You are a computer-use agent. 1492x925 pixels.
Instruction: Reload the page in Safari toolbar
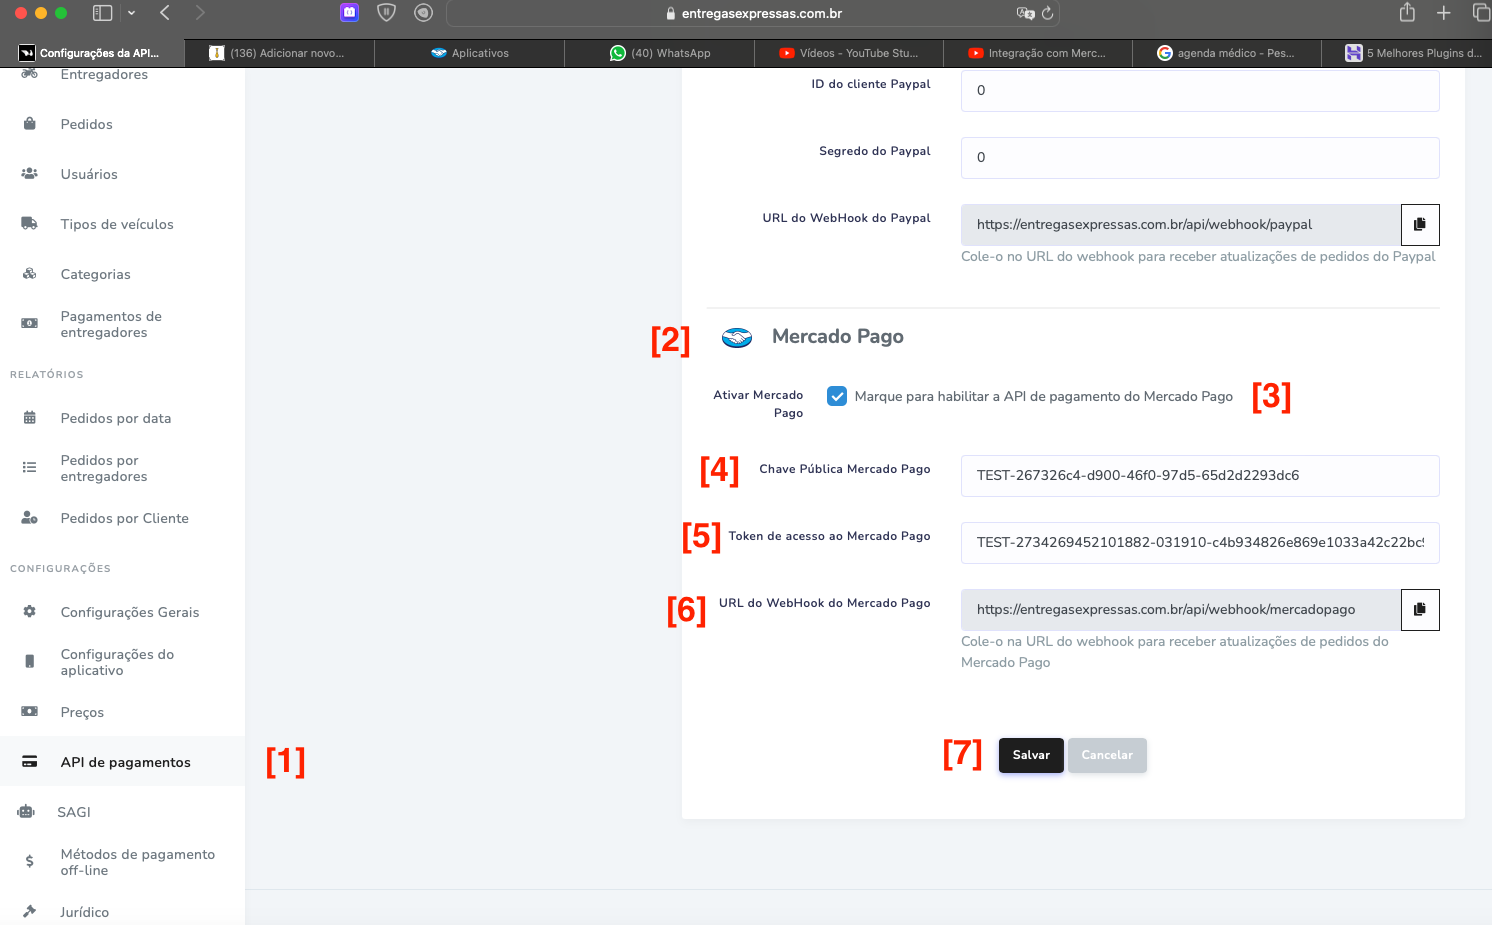(x=1047, y=13)
